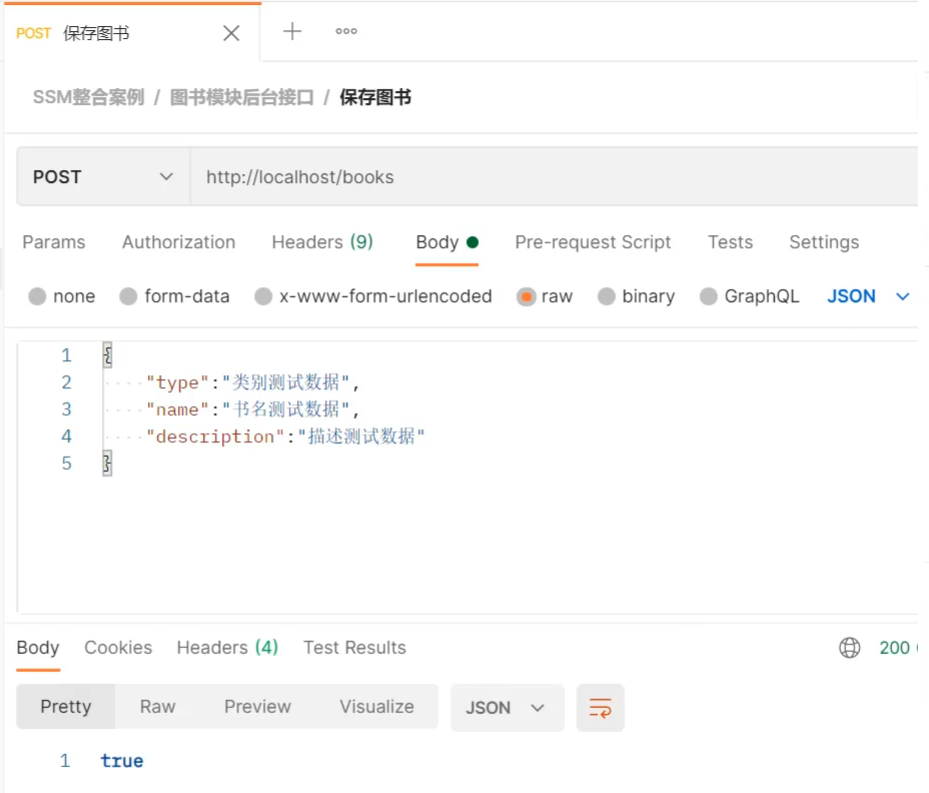Open the Visualize response view
Image resolution: width=929 pixels, height=793 pixels.
coord(377,706)
